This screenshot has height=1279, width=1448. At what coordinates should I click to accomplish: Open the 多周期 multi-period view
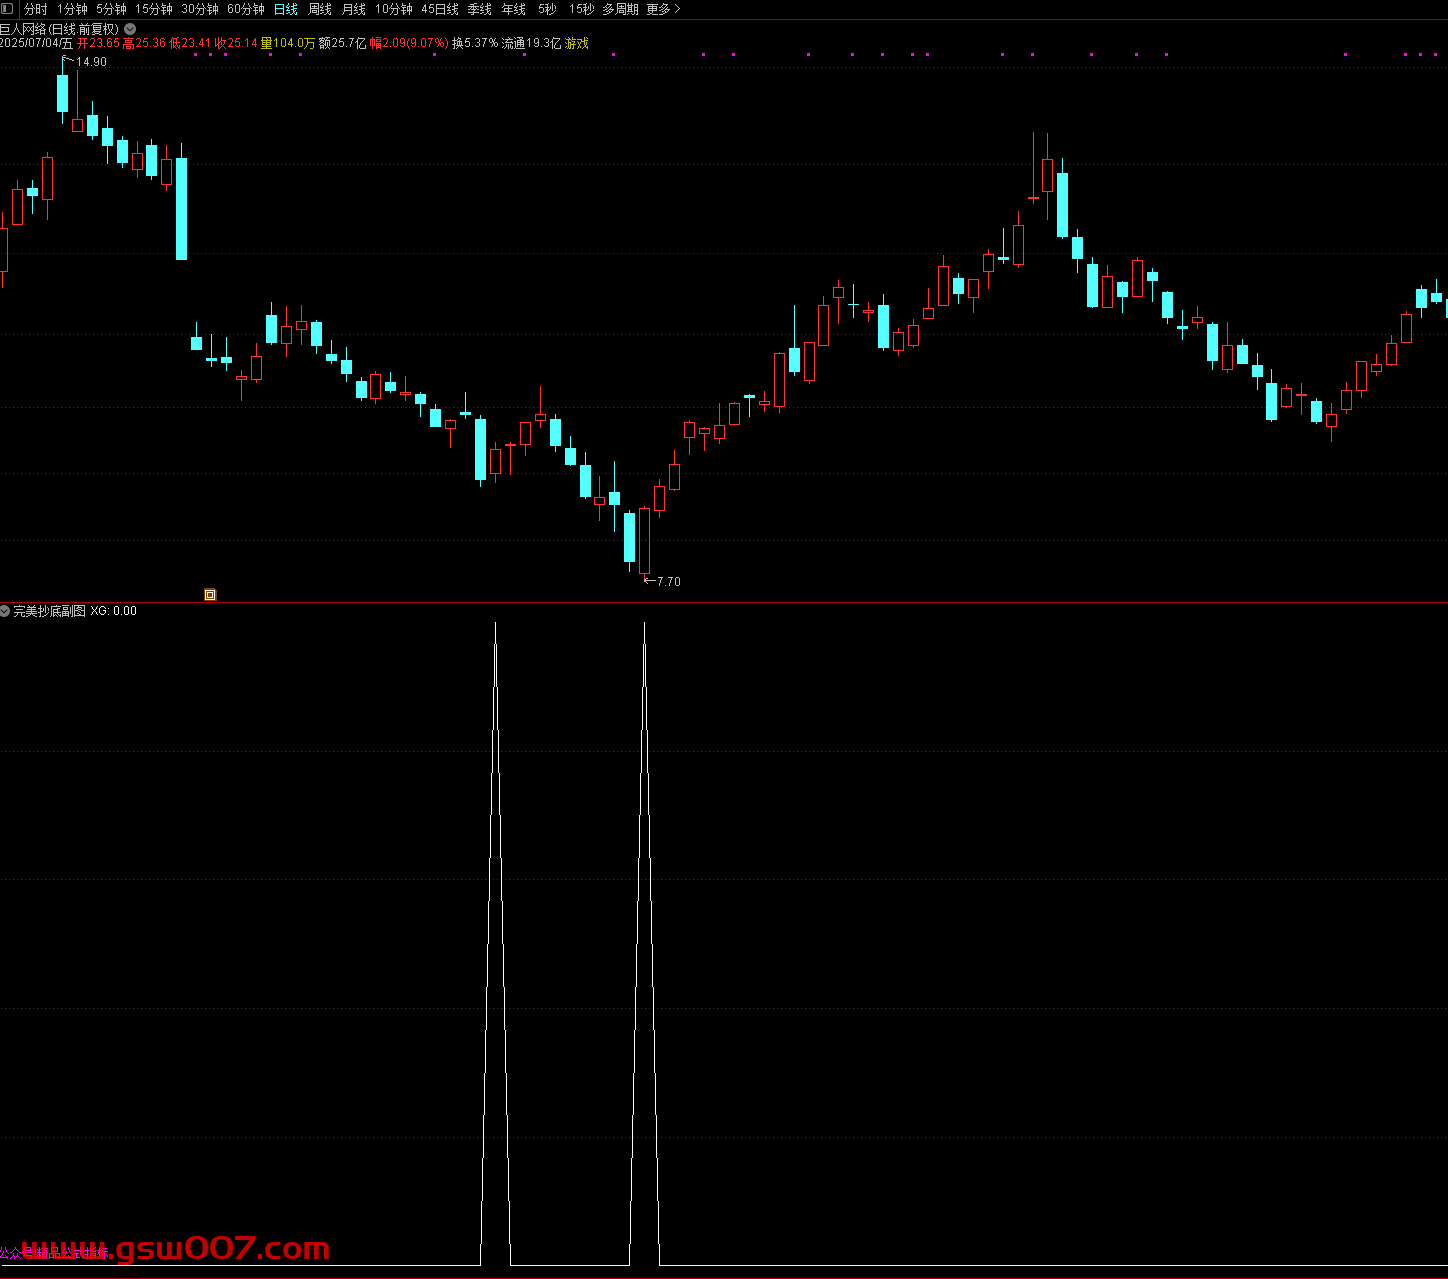click(x=620, y=9)
